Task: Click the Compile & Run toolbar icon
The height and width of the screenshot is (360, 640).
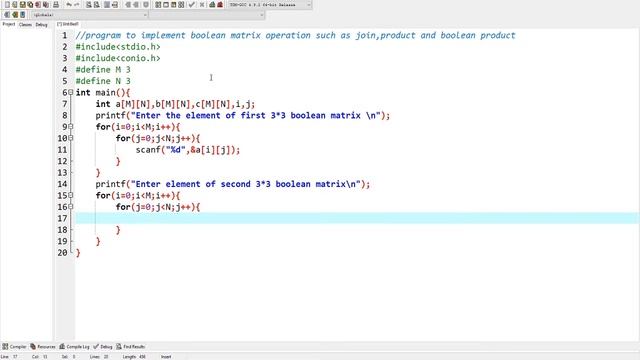Action: (173, 4)
